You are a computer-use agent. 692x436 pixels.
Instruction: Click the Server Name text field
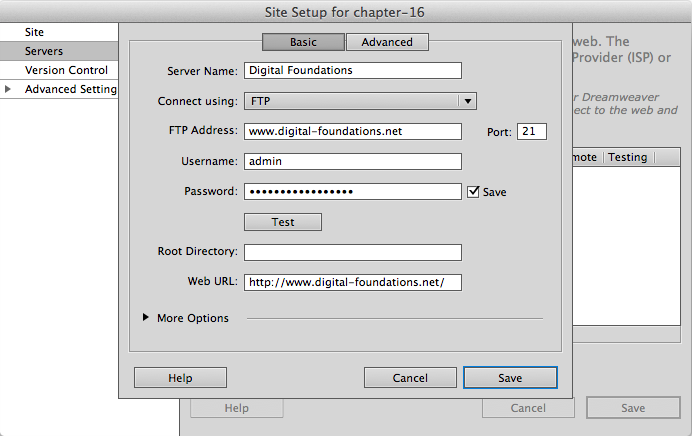click(352, 71)
